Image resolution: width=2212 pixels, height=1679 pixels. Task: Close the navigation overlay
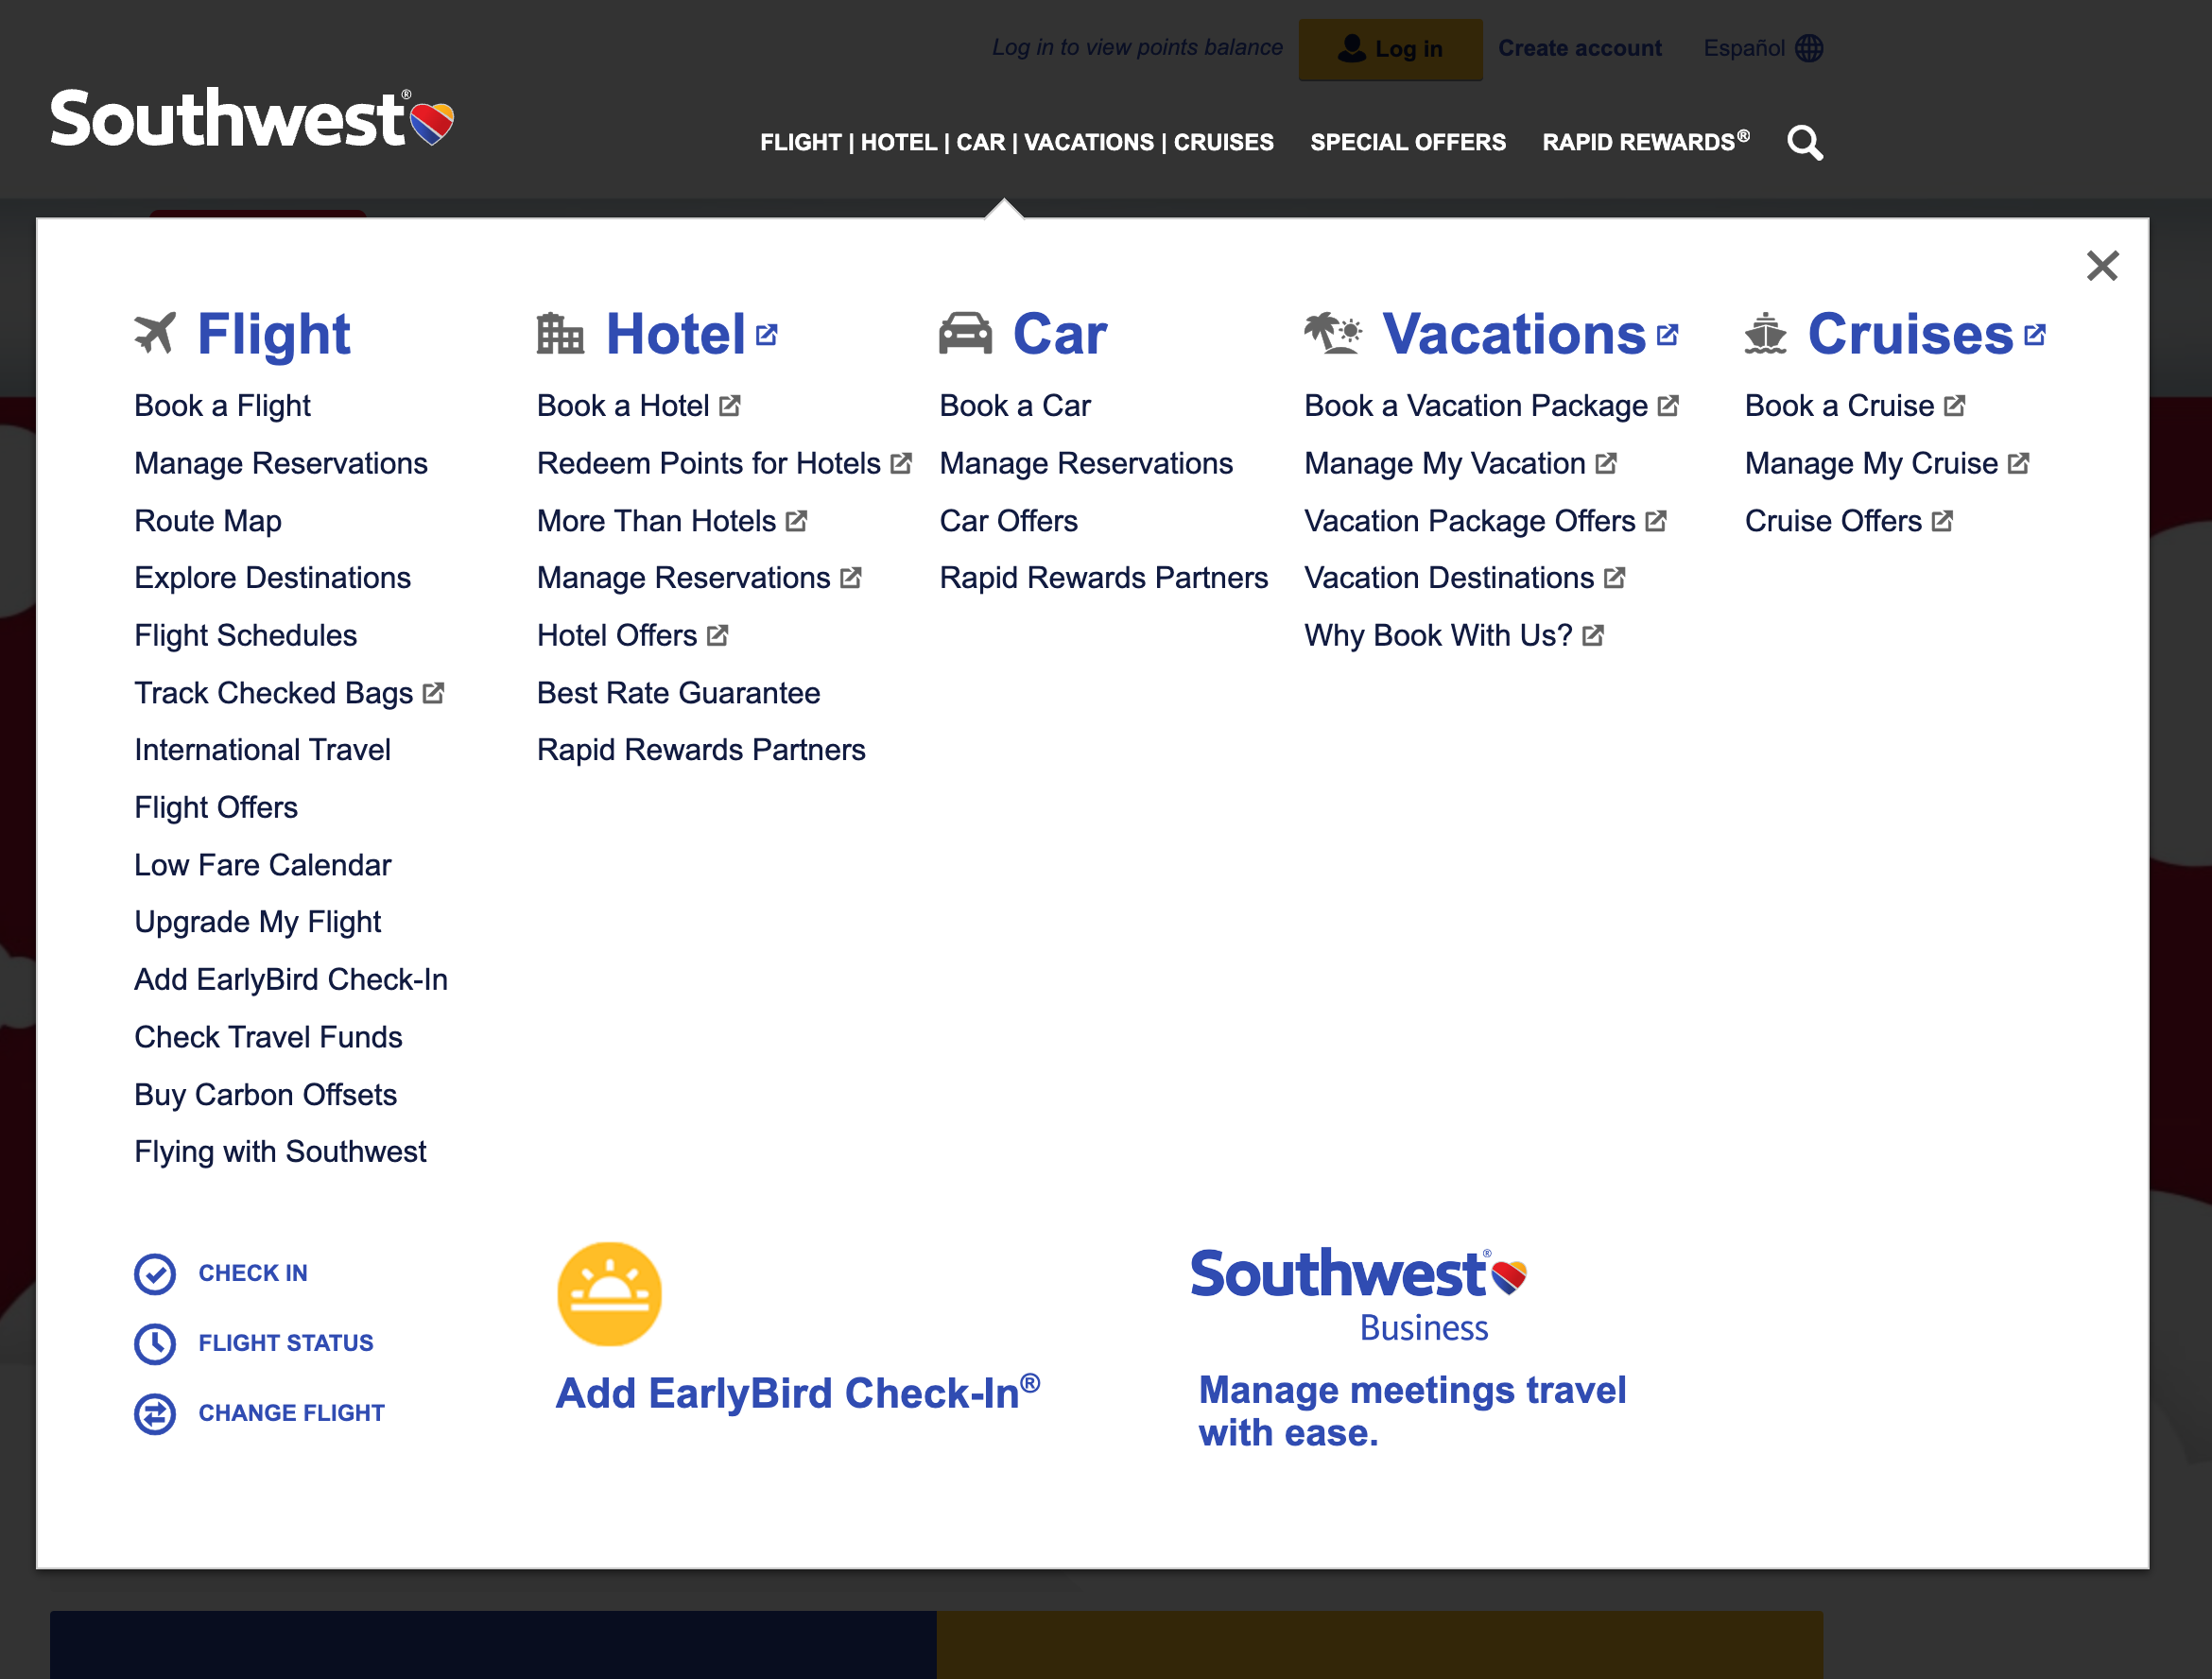2102,266
